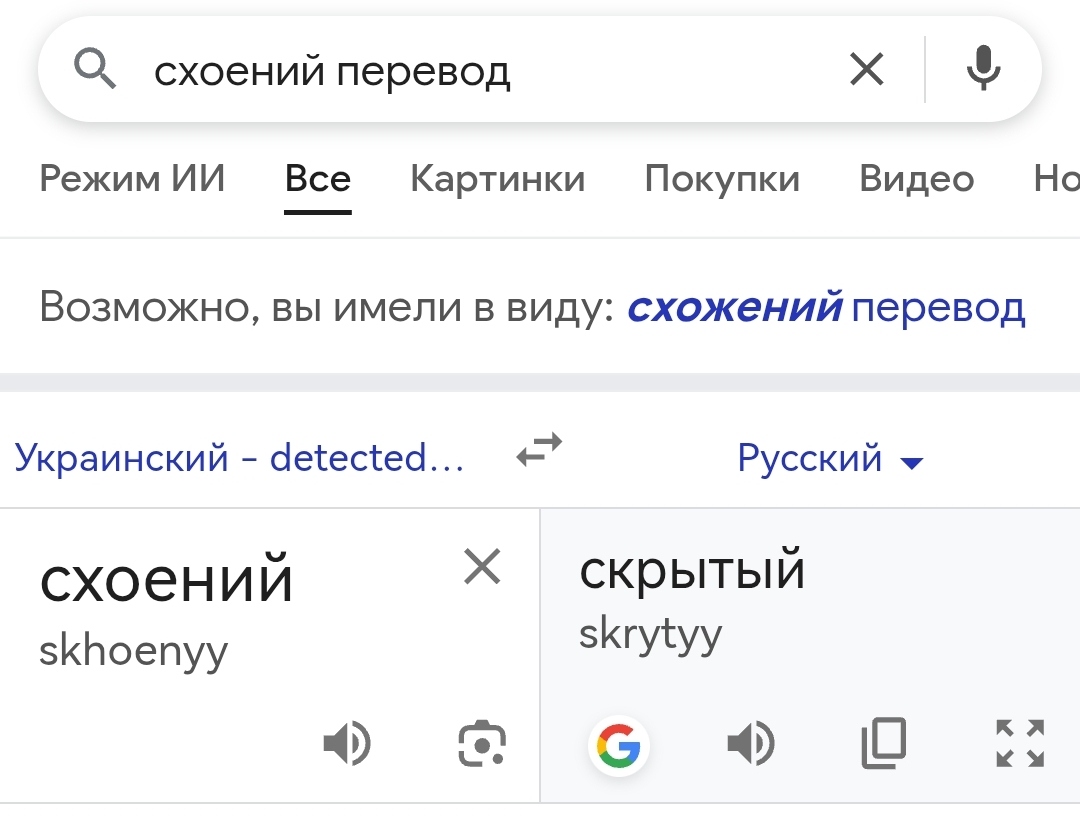
Task: Expand translation to fullscreen
Action: [x=1020, y=743]
